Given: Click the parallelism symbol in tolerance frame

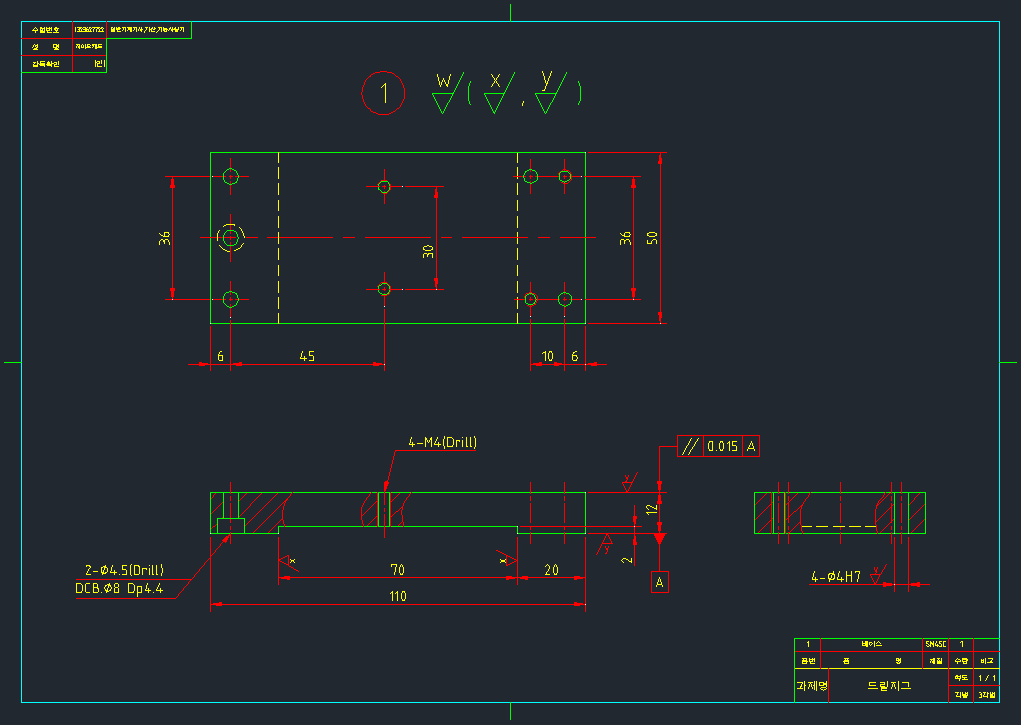Looking at the screenshot, I should 690,446.
